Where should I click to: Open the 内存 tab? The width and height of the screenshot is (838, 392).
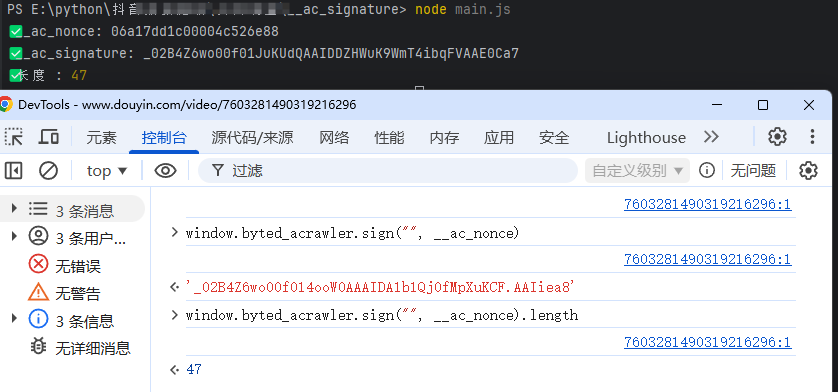tap(444, 137)
